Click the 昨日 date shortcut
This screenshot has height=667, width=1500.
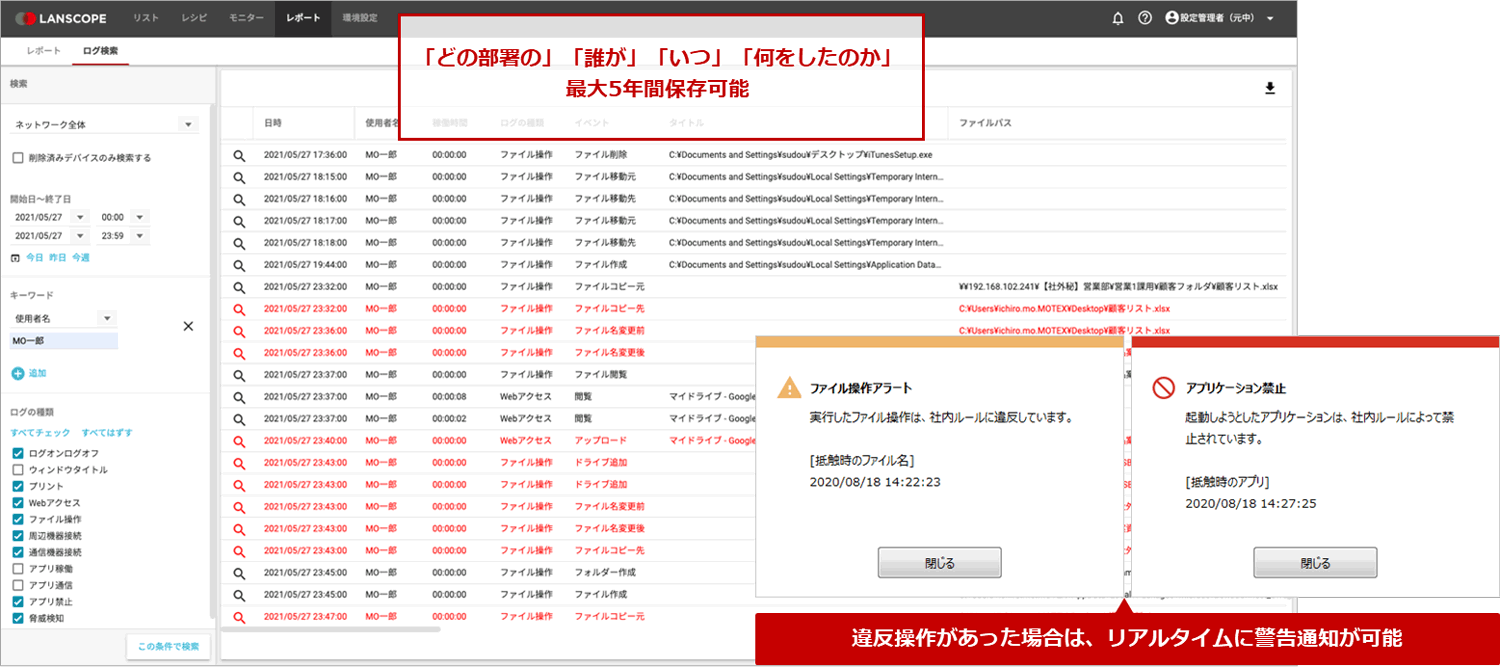(x=58, y=258)
